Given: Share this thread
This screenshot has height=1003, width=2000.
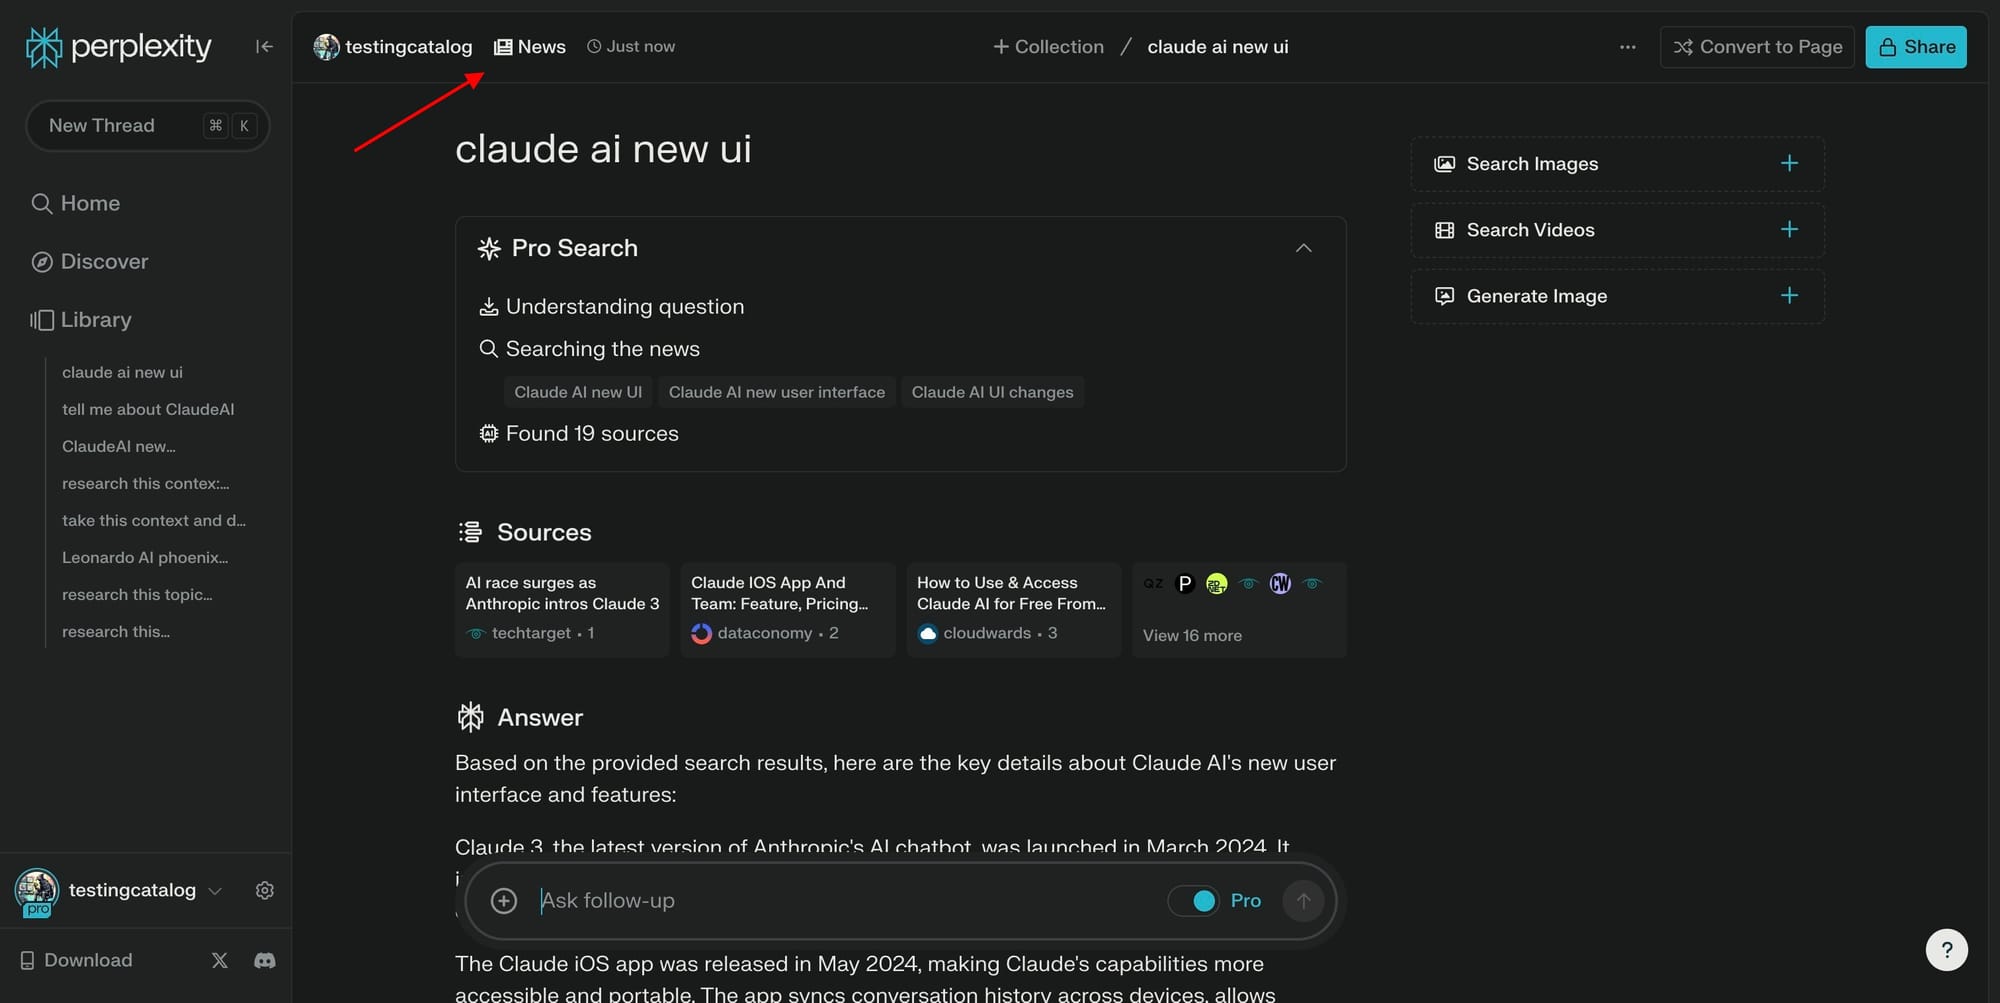Looking at the screenshot, I should (x=1916, y=47).
